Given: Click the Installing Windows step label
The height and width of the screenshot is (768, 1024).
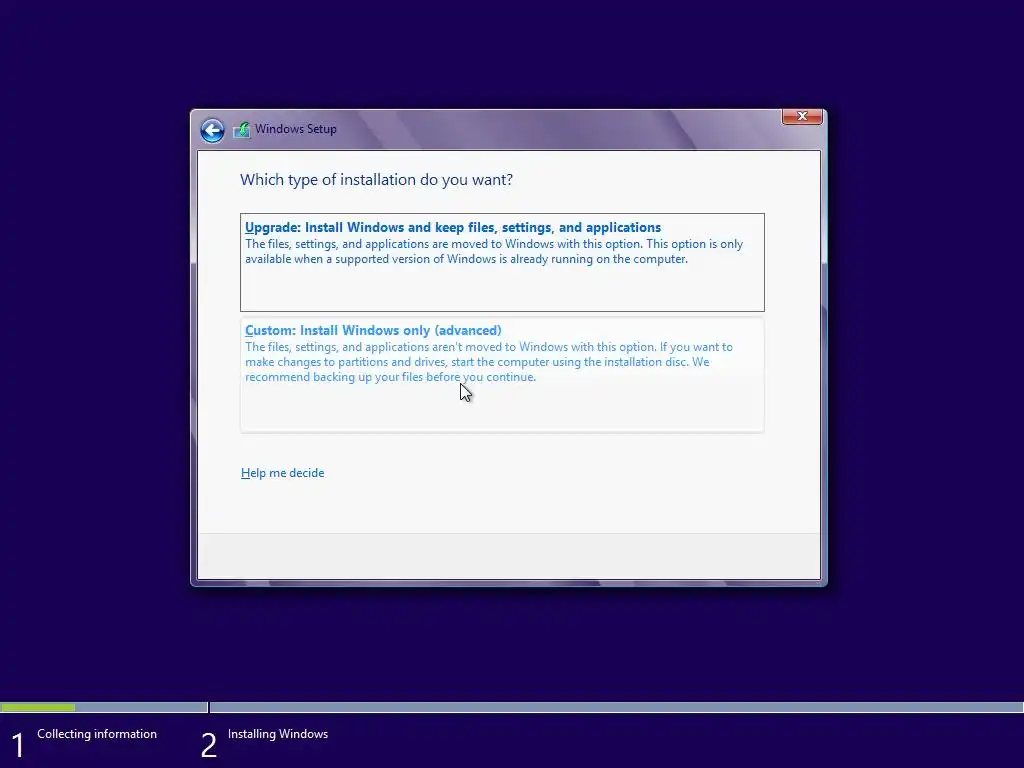Looking at the screenshot, I should (x=278, y=733).
